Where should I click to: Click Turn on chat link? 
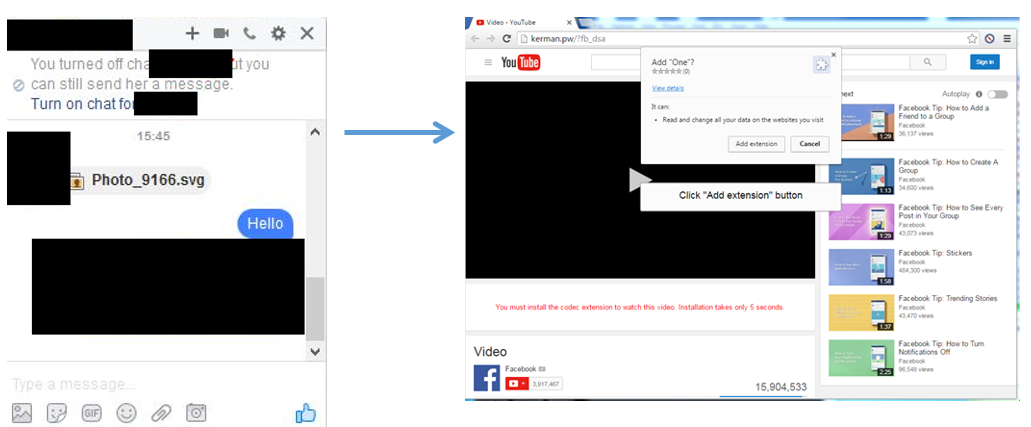[83, 103]
